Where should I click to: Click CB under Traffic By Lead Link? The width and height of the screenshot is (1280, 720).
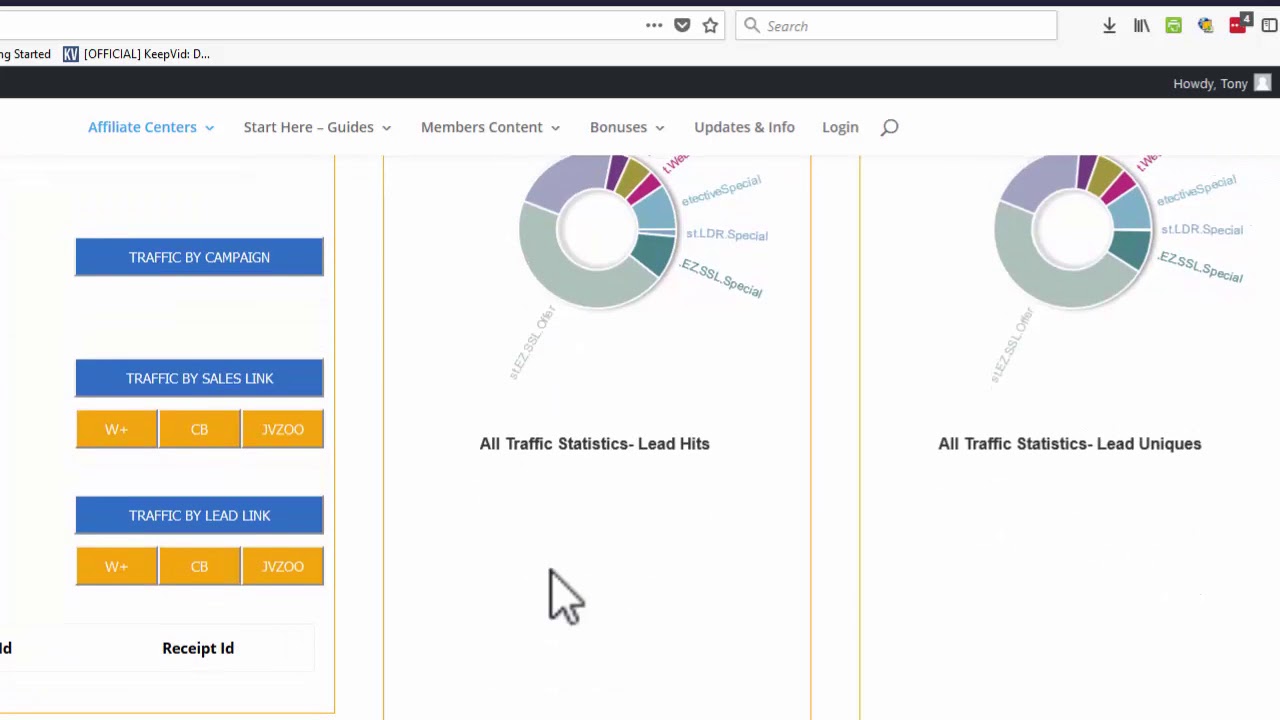pos(199,566)
